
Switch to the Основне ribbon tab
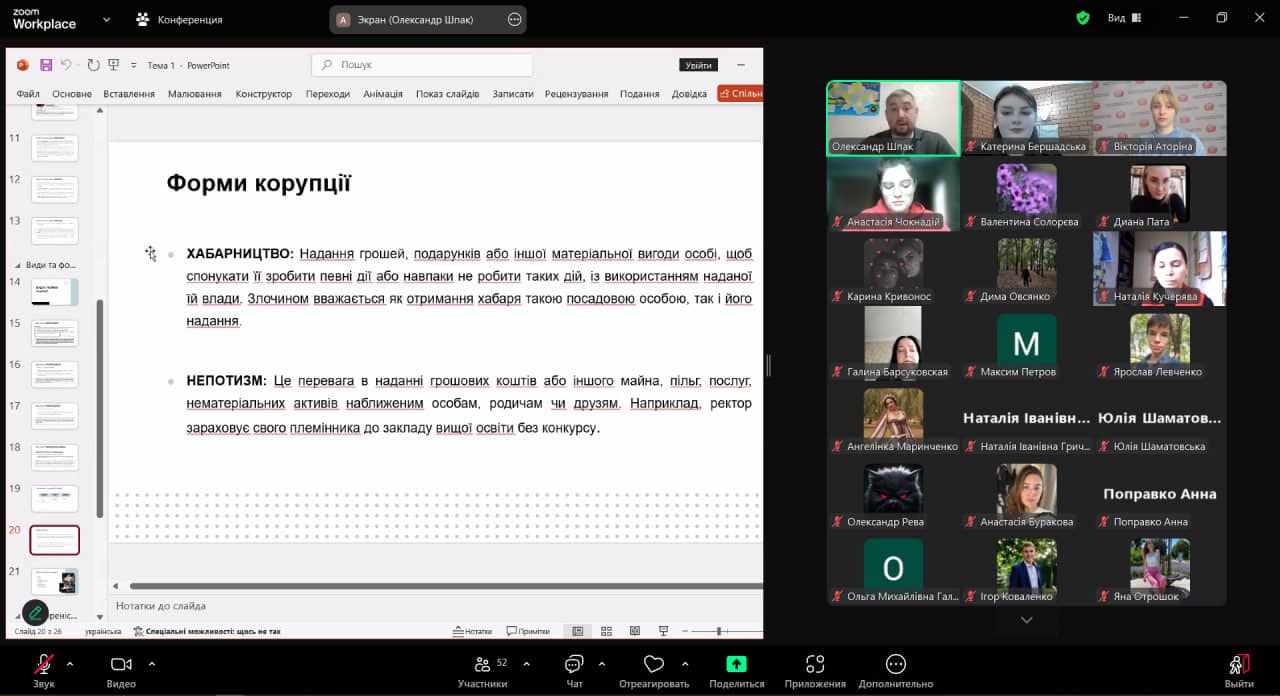(x=72, y=94)
